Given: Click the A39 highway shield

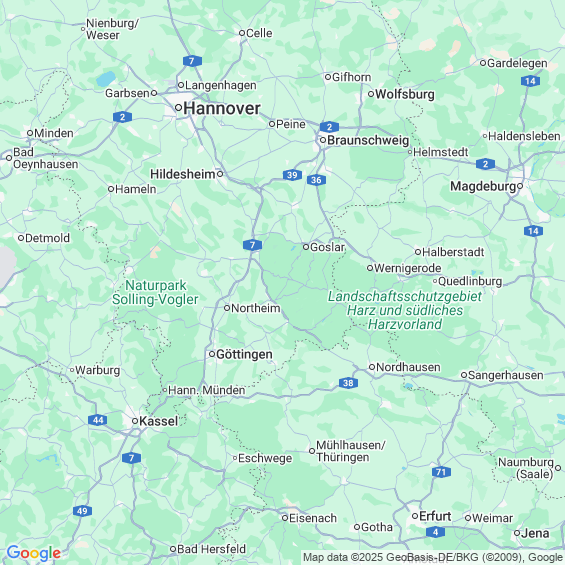Looking at the screenshot, I should [292, 175].
